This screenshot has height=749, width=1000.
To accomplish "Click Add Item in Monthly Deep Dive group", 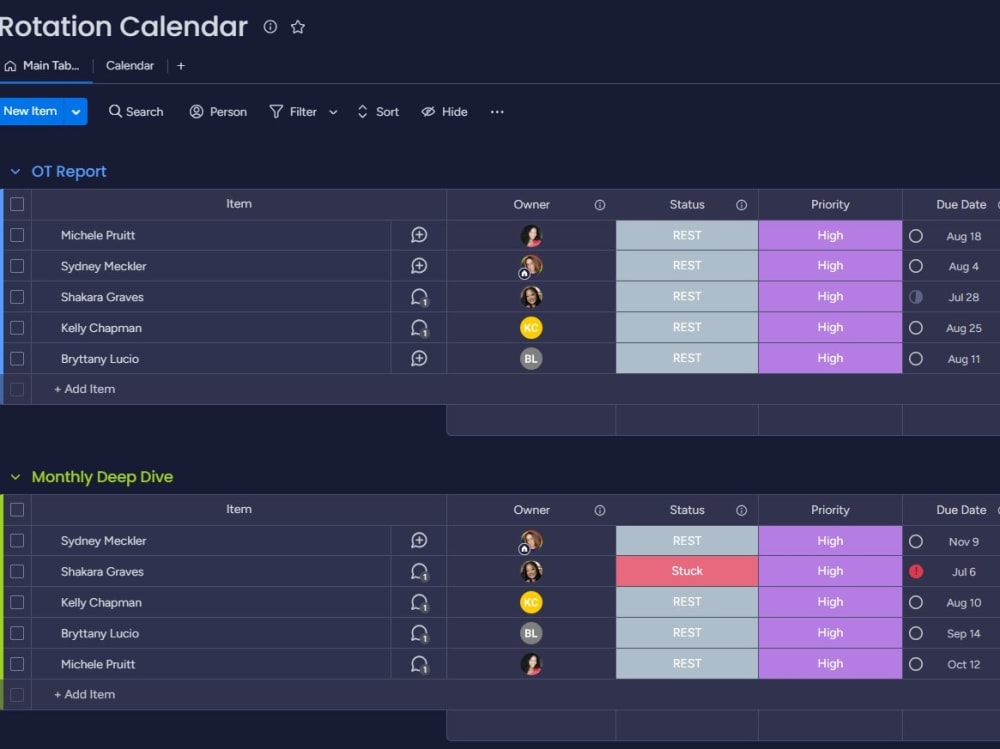I will tap(84, 695).
